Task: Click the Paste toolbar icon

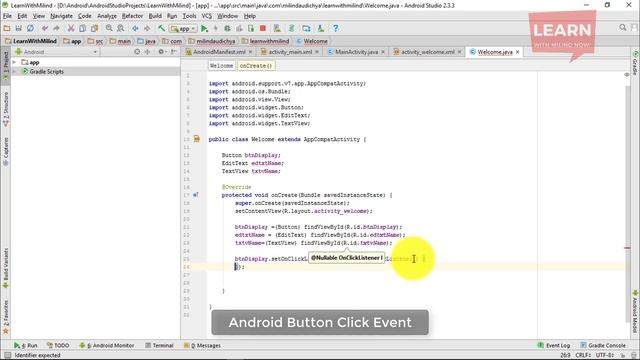Action: [x=94, y=28]
